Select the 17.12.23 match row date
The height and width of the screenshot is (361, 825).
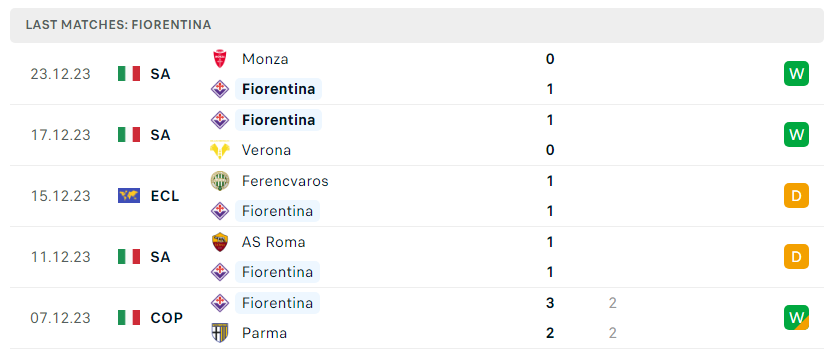point(61,135)
